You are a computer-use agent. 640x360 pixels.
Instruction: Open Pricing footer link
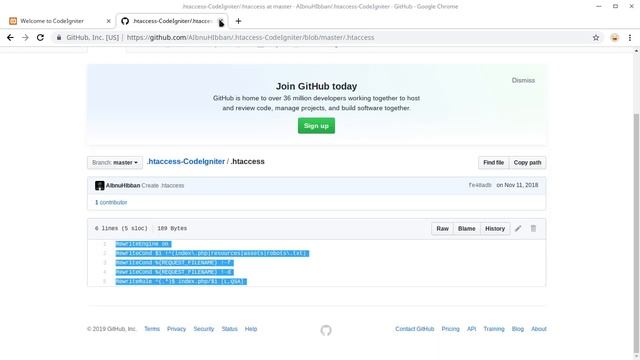point(451,329)
